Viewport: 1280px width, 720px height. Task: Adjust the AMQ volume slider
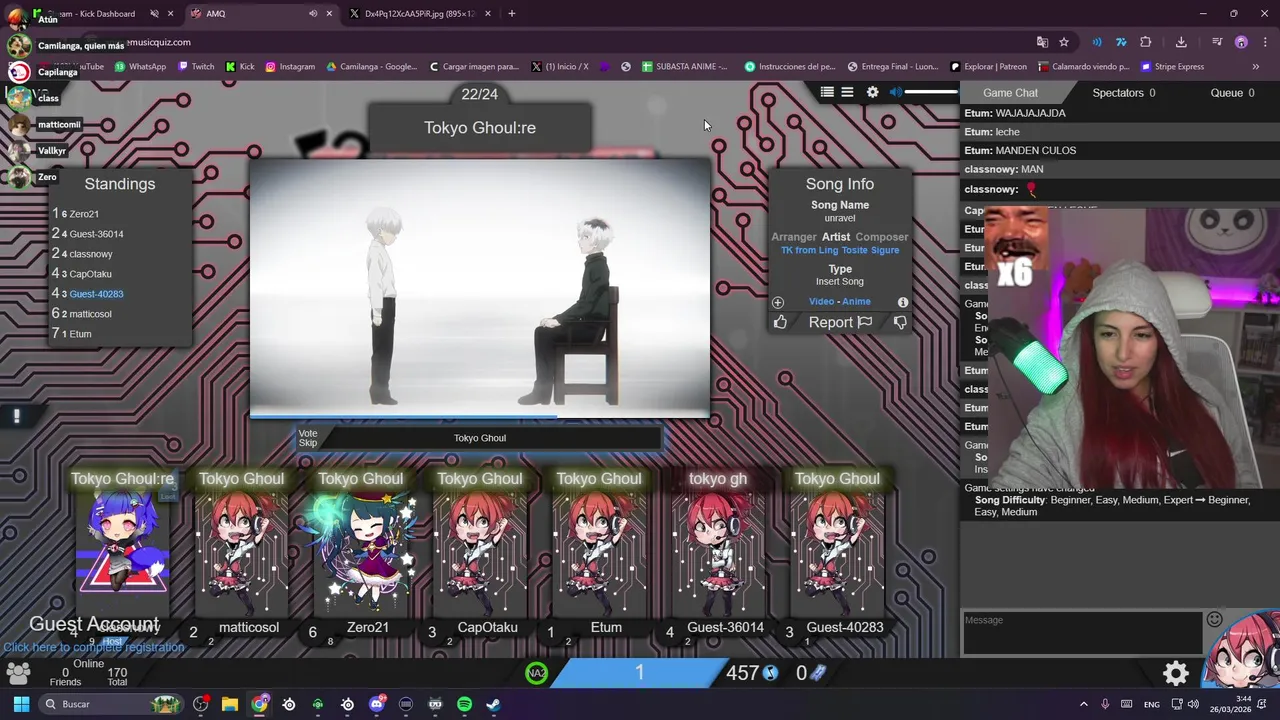931,92
